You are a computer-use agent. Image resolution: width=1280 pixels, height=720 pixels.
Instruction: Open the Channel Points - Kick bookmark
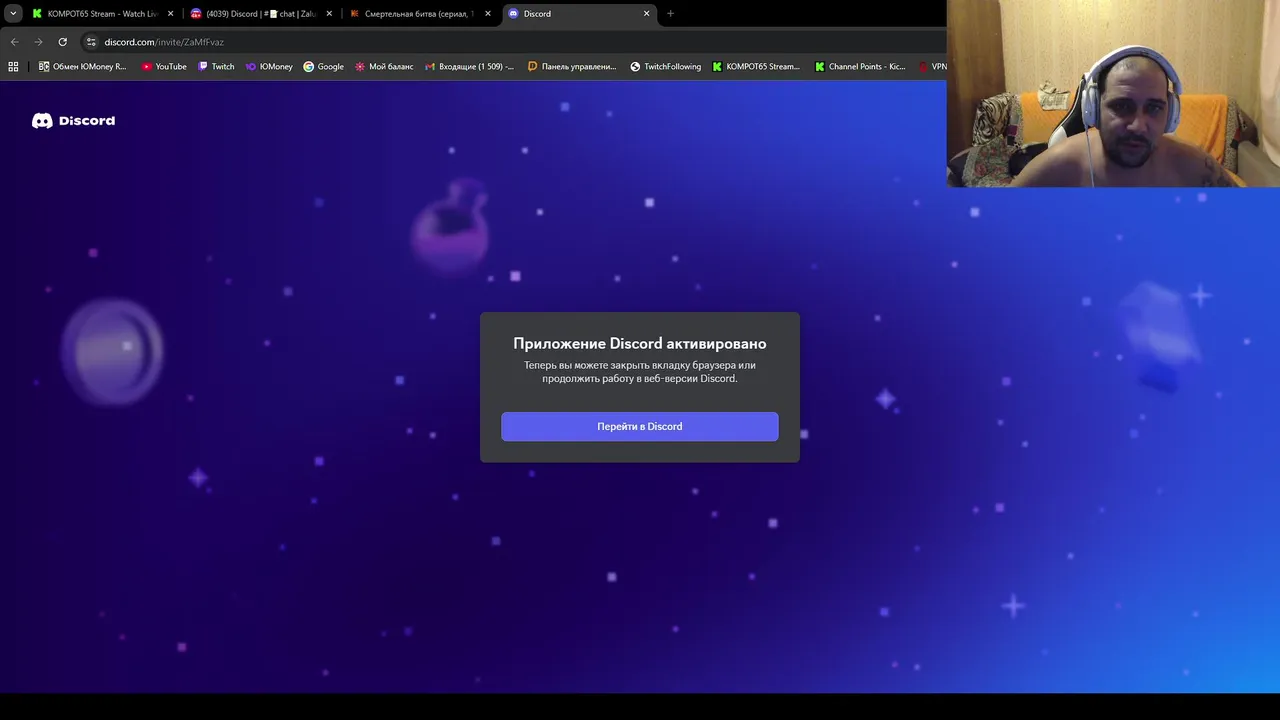[x=860, y=67]
